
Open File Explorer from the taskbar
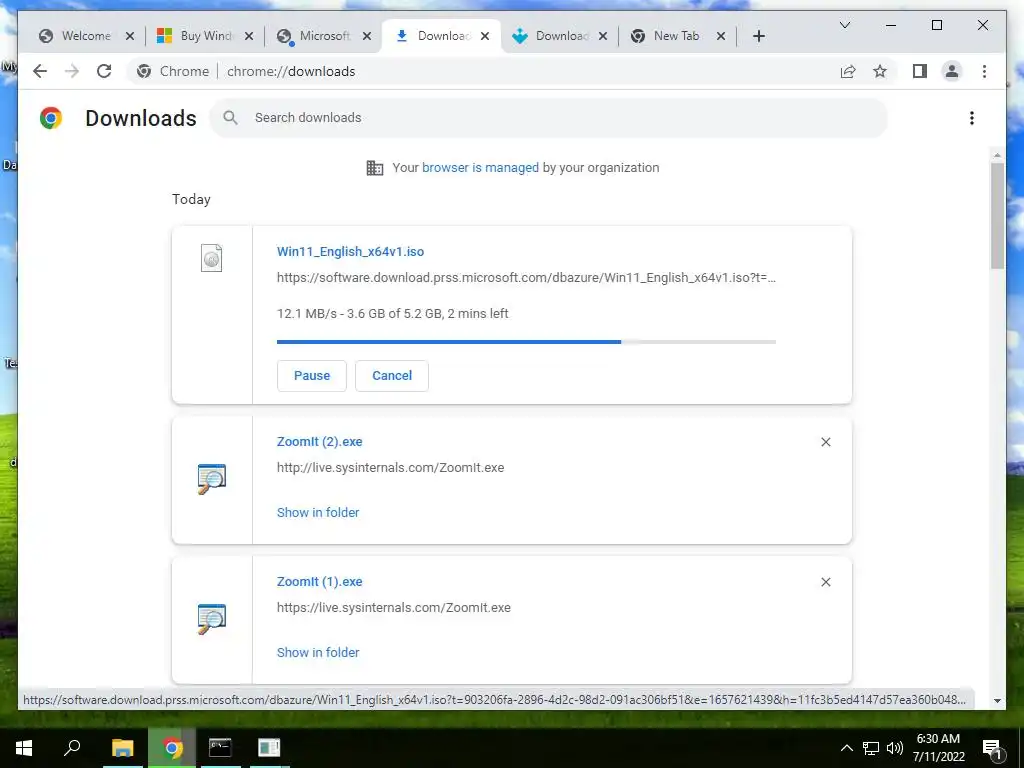122,748
